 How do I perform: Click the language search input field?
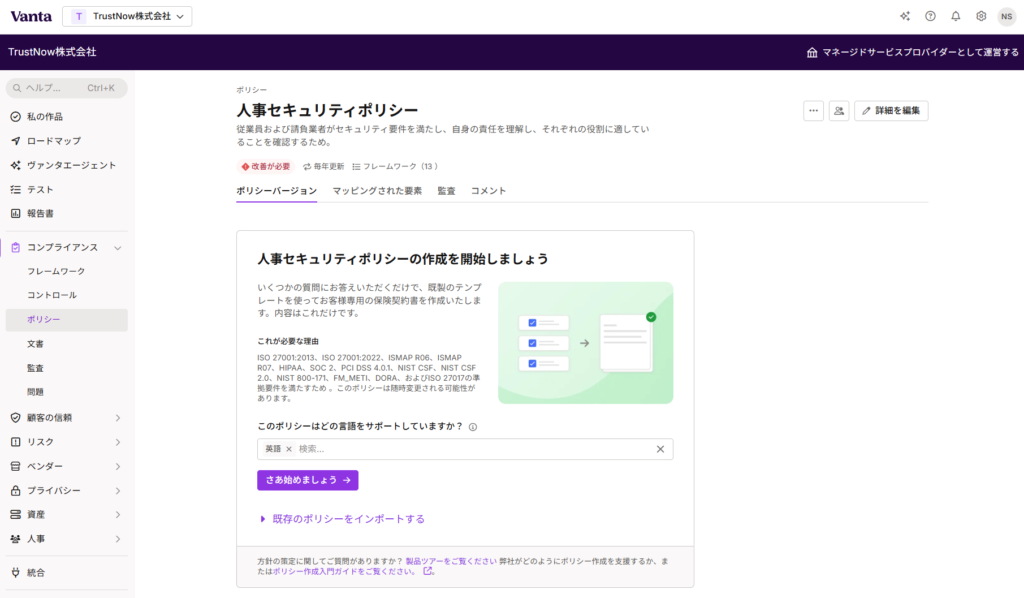pyautogui.click(x=470, y=449)
